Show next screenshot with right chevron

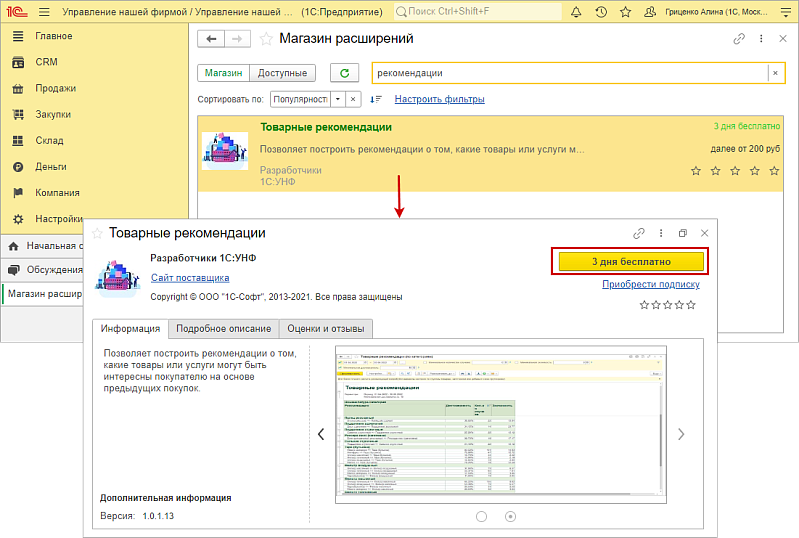pyautogui.click(x=681, y=434)
